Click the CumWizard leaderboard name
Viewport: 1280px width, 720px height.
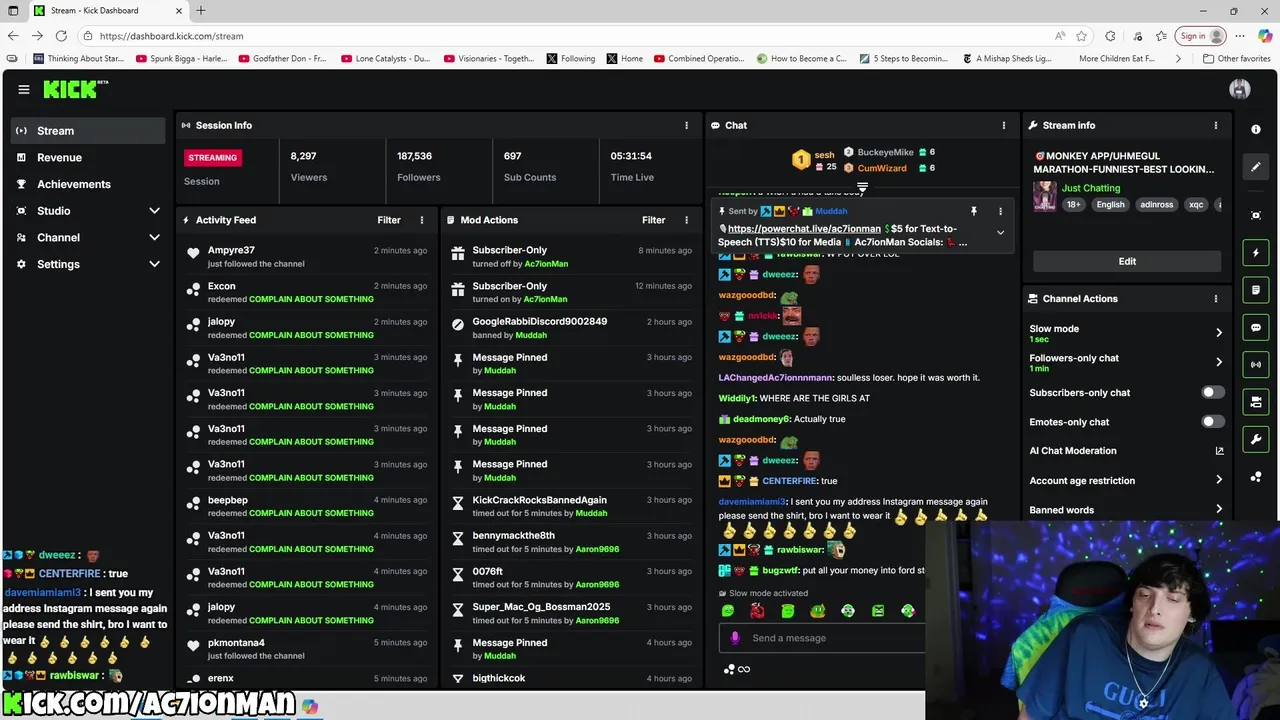point(882,168)
